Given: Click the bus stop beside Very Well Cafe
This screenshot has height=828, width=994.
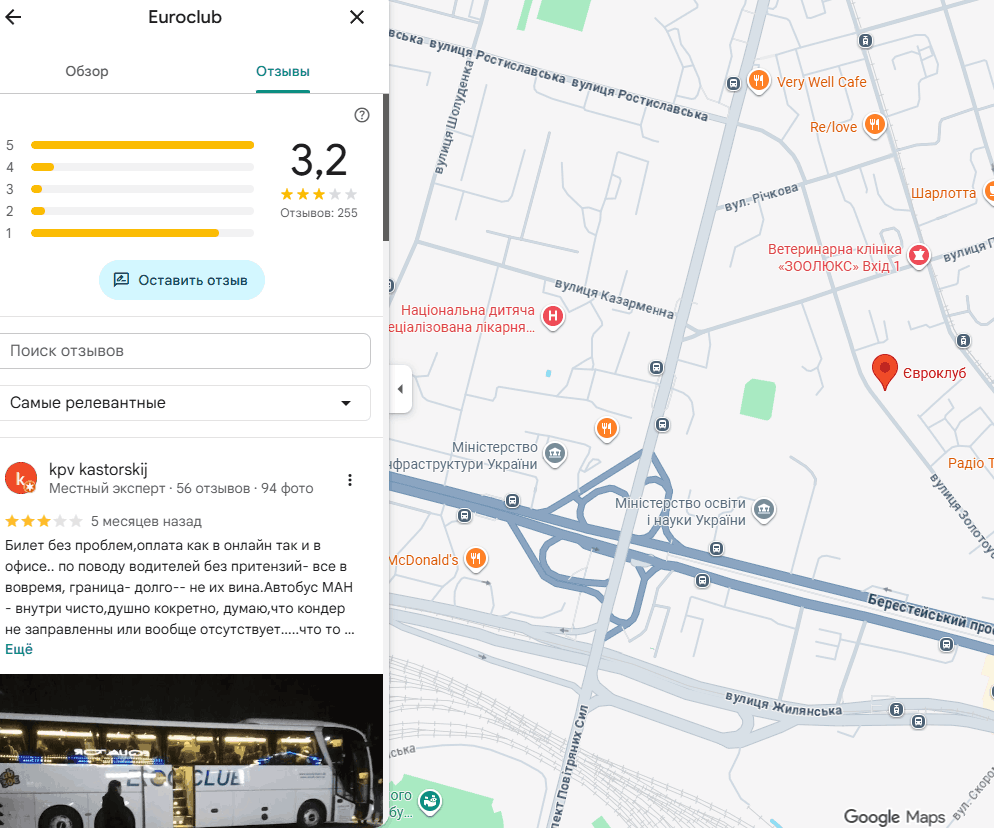Looking at the screenshot, I should (733, 84).
